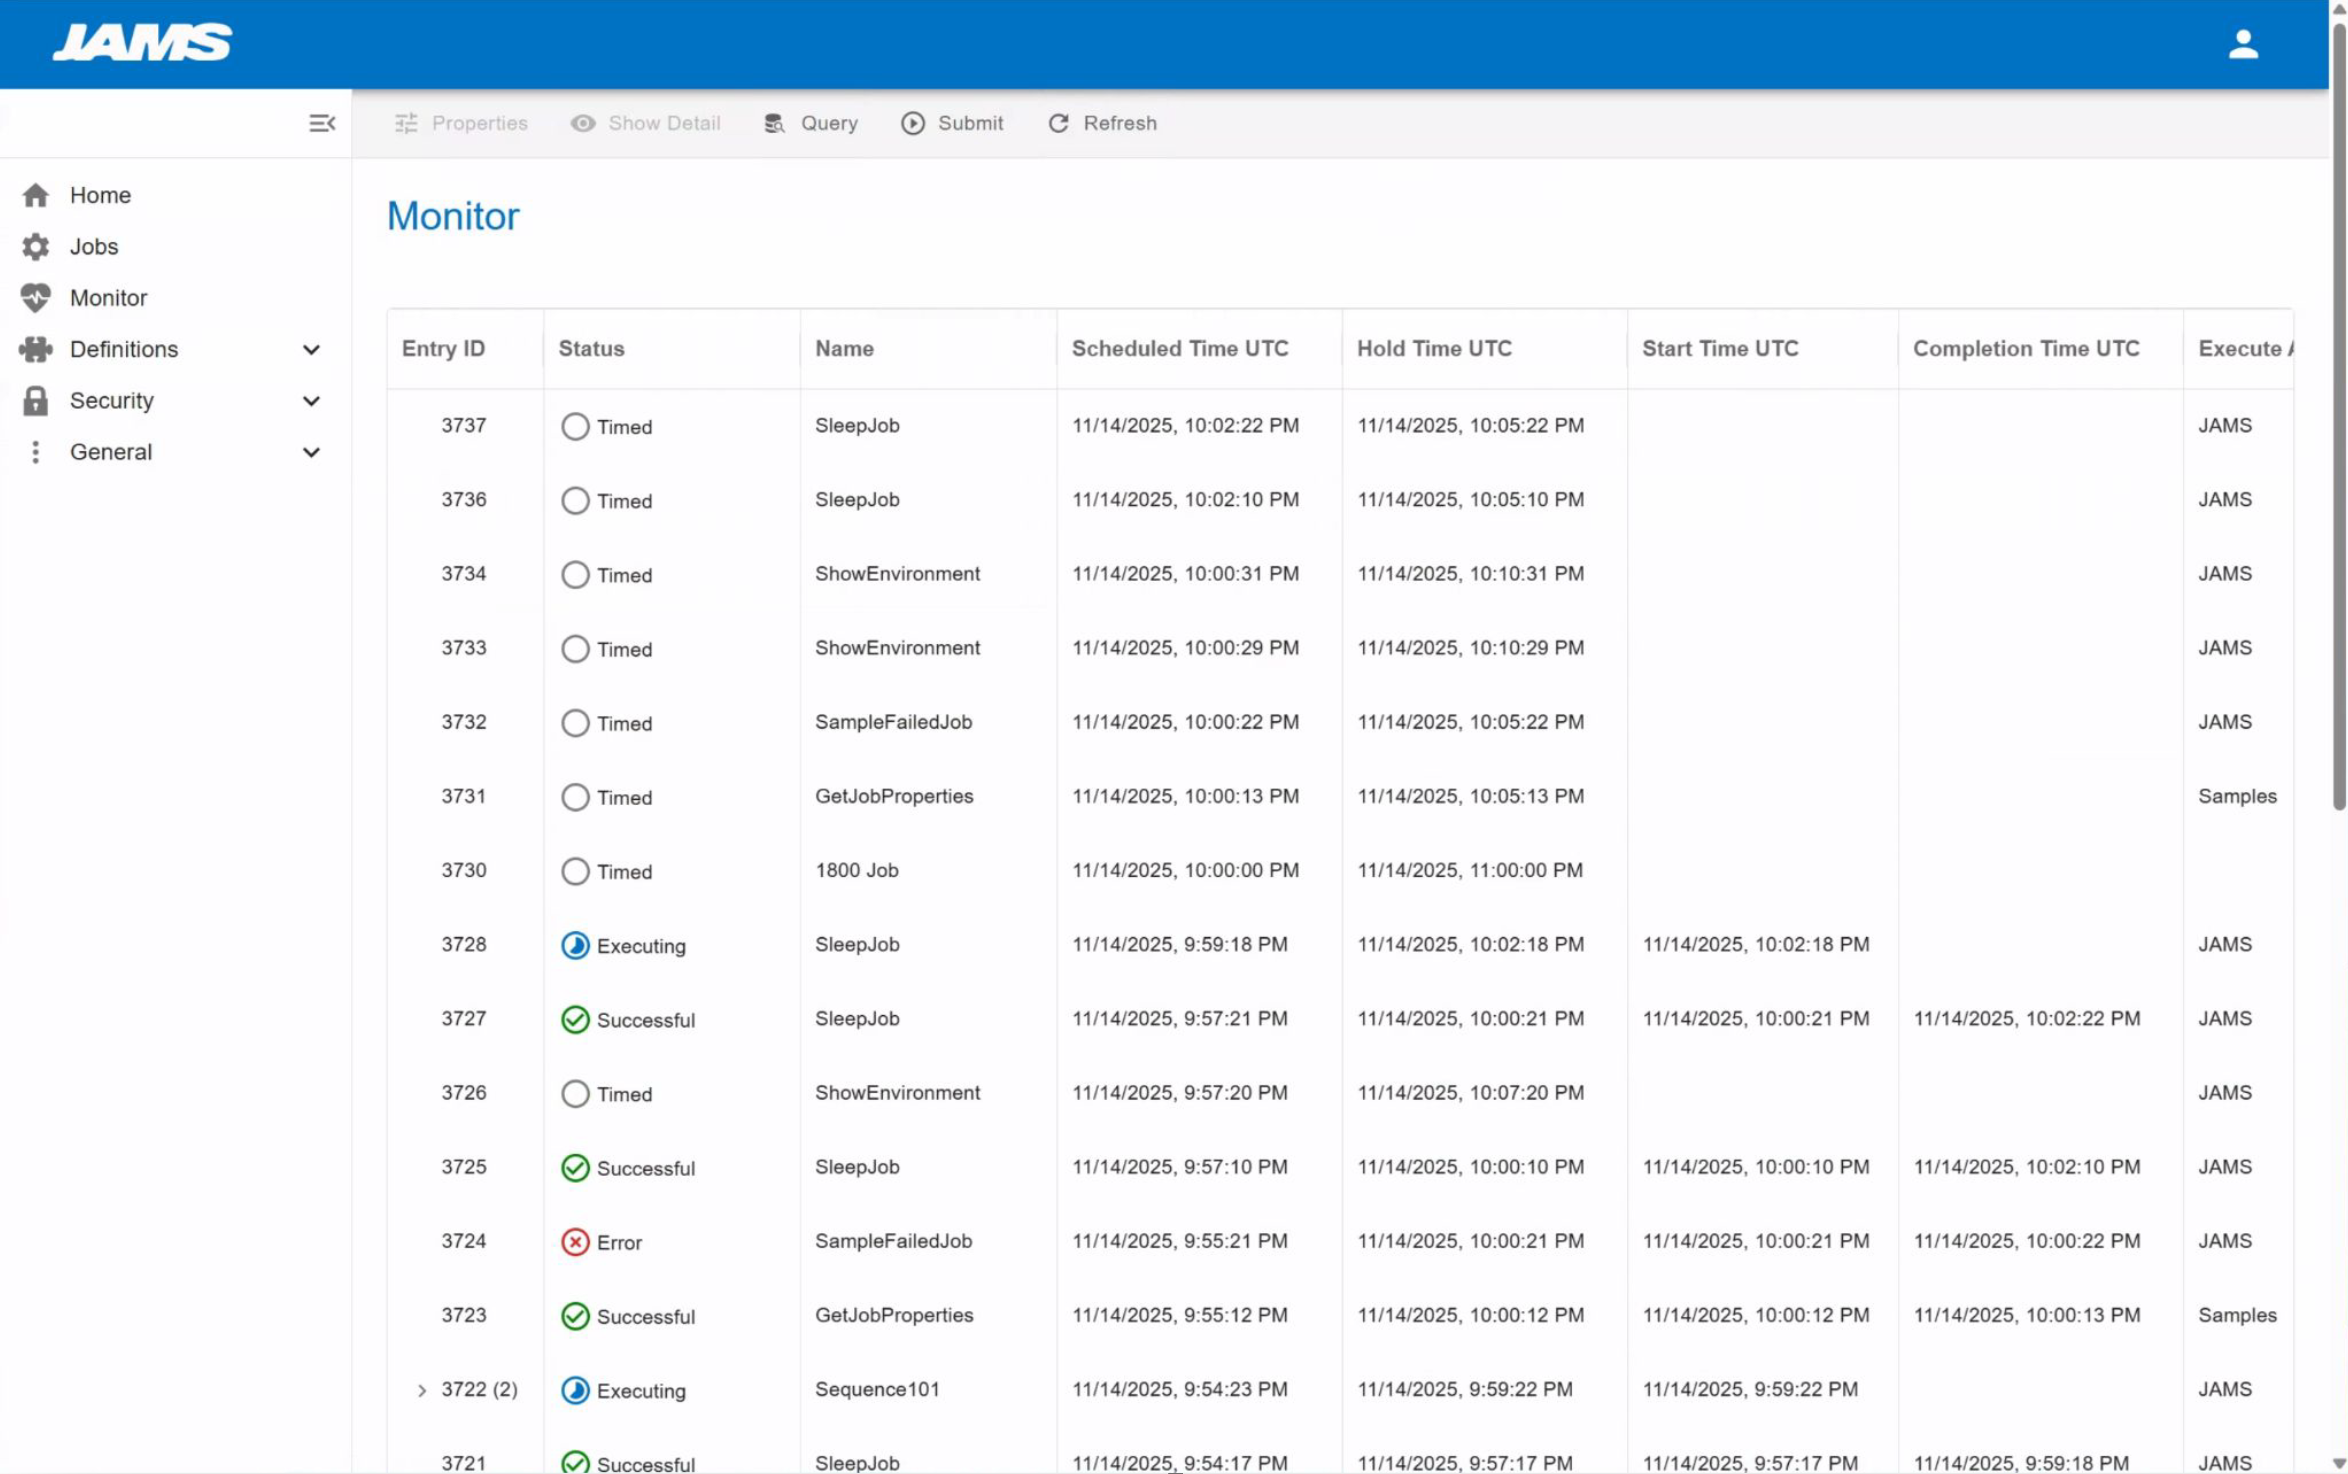Expand the Definitions menu chevron
The image size is (2348, 1474).
[311, 350]
